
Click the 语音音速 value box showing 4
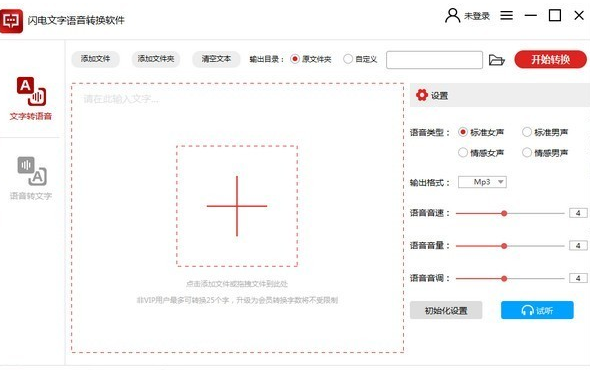click(x=578, y=213)
